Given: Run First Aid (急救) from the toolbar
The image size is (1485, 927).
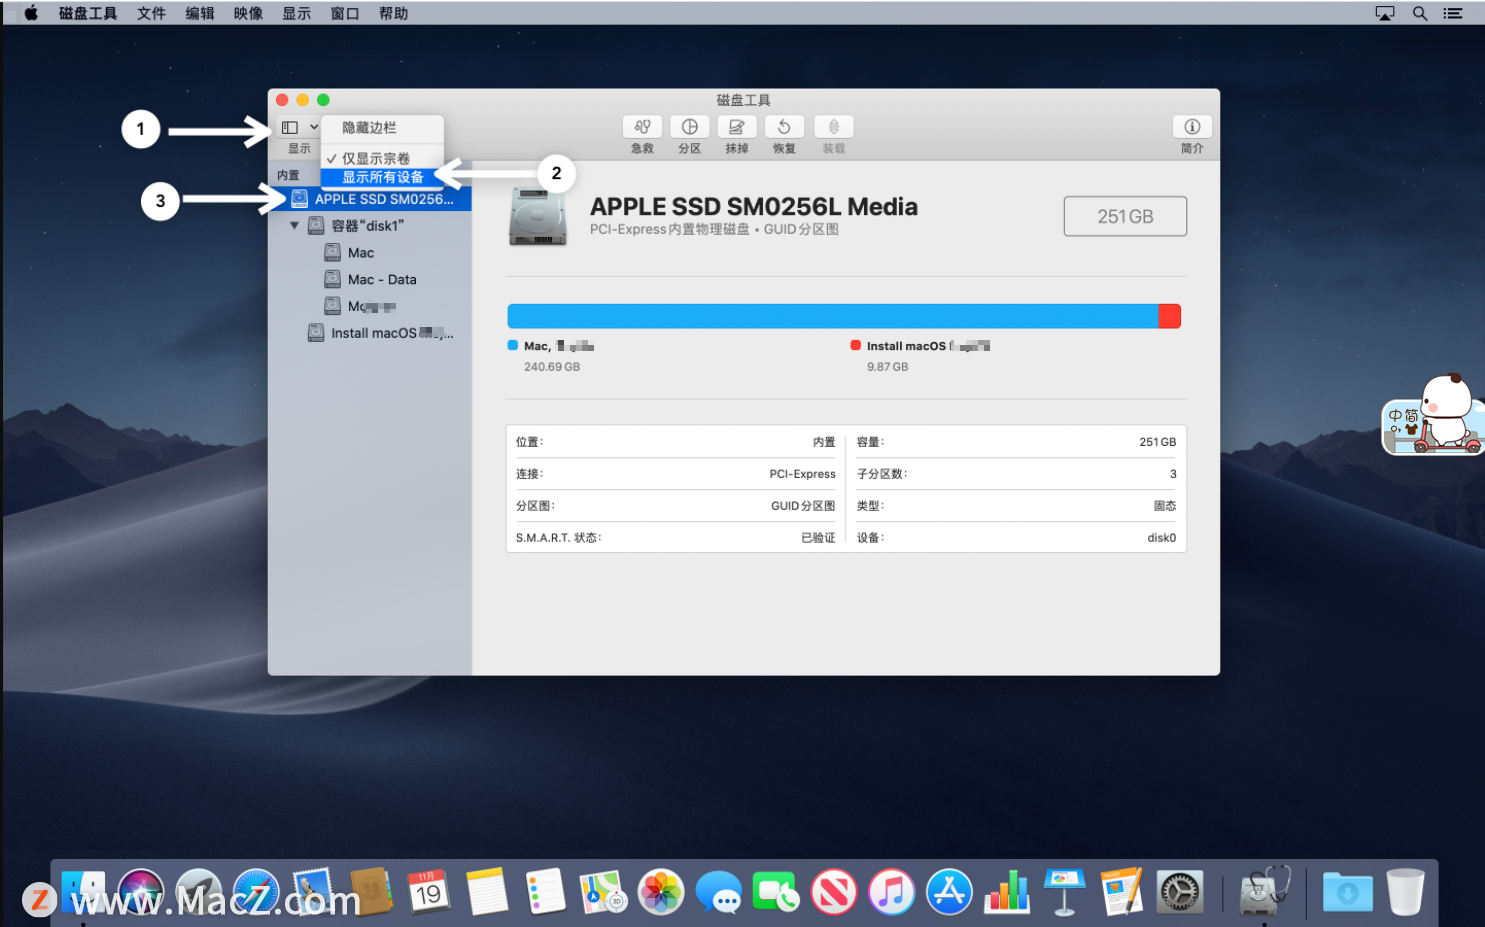Looking at the screenshot, I should click(642, 127).
